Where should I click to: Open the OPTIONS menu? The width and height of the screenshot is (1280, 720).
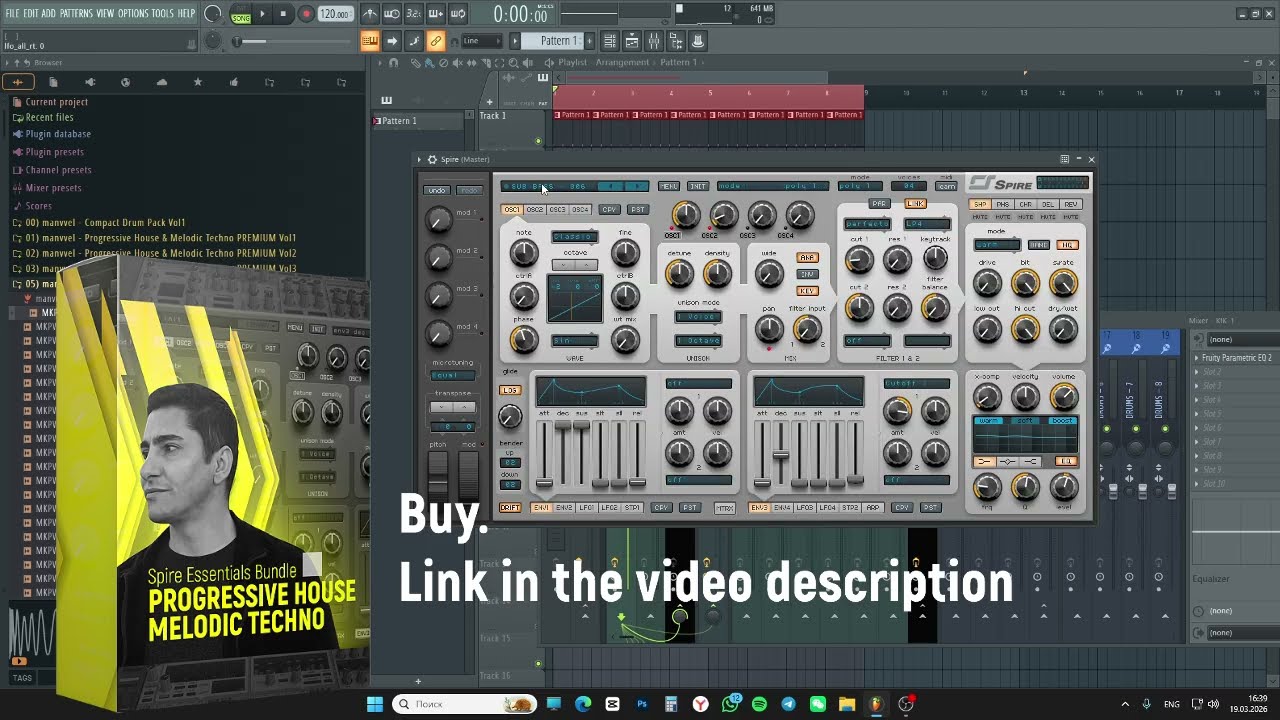pos(133,13)
